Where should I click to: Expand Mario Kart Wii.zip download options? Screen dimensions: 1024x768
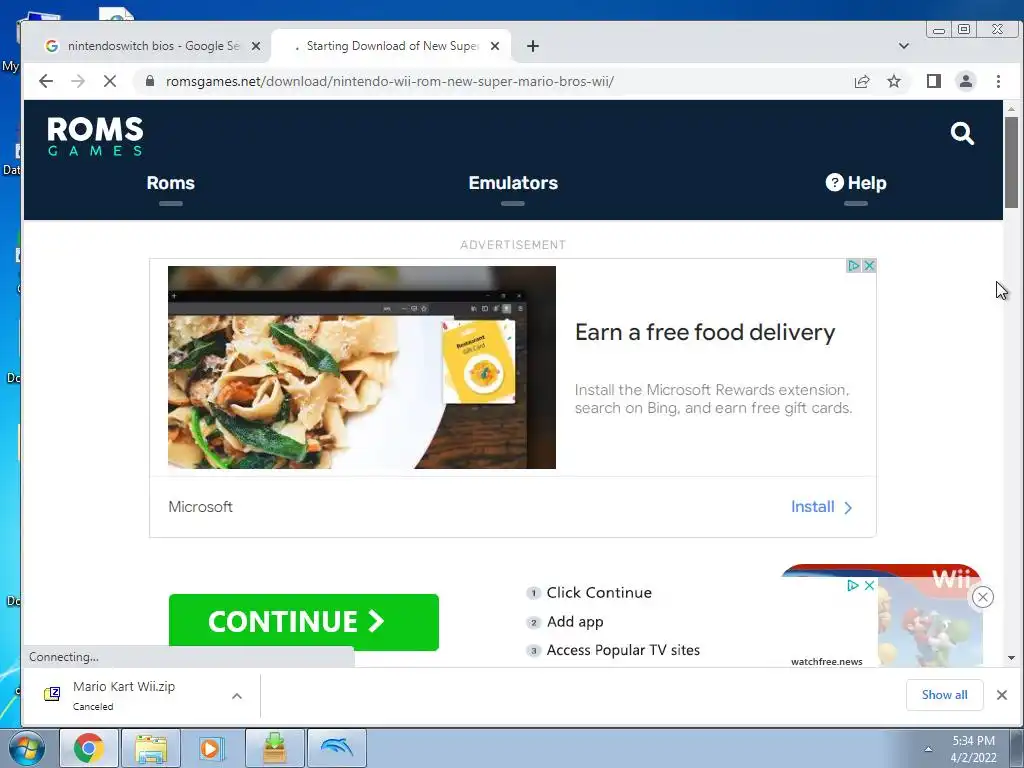[x=237, y=696]
